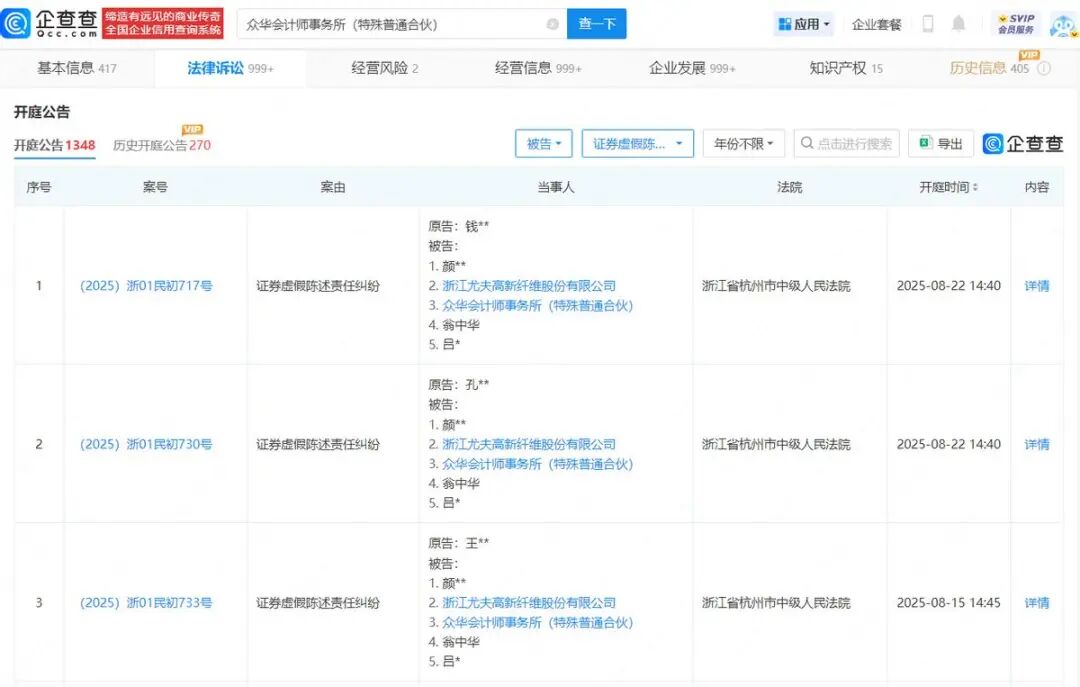
Task: Expand the 证券虚假陈... case type dropdown
Action: click(x=637, y=143)
